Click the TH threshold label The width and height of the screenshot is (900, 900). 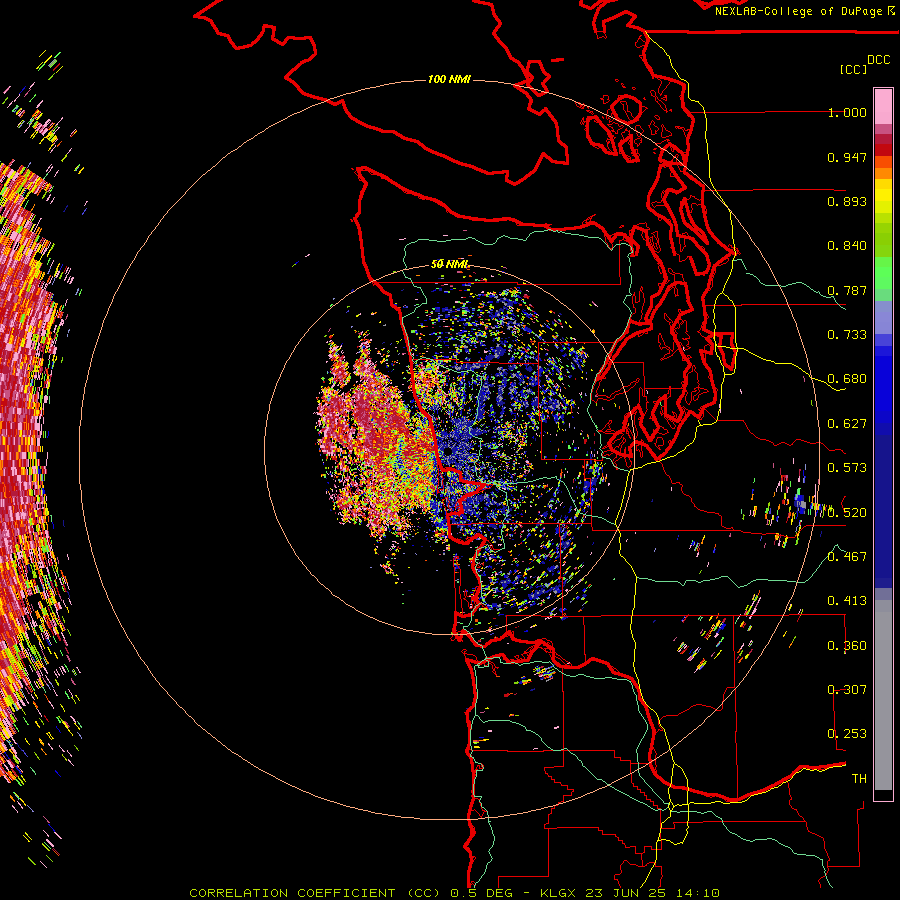point(859,779)
